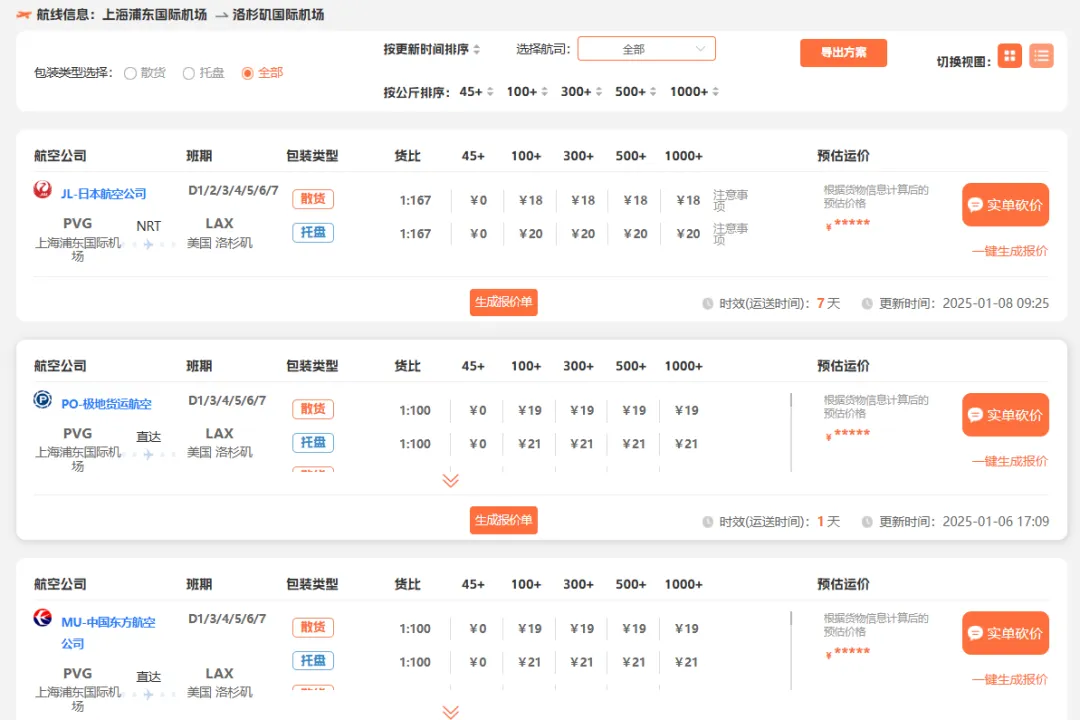Switch to grid view icon
This screenshot has height=720, width=1080.
pyautogui.click(x=1010, y=56)
